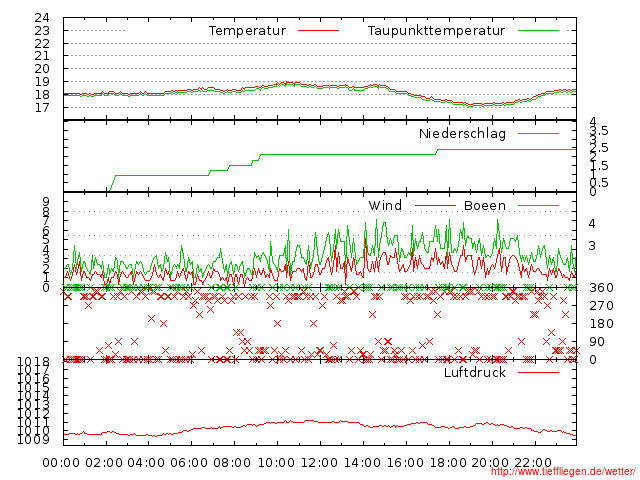Click the 00:00 time axis label
Screen dimensions: 640x480
click(61, 463)
